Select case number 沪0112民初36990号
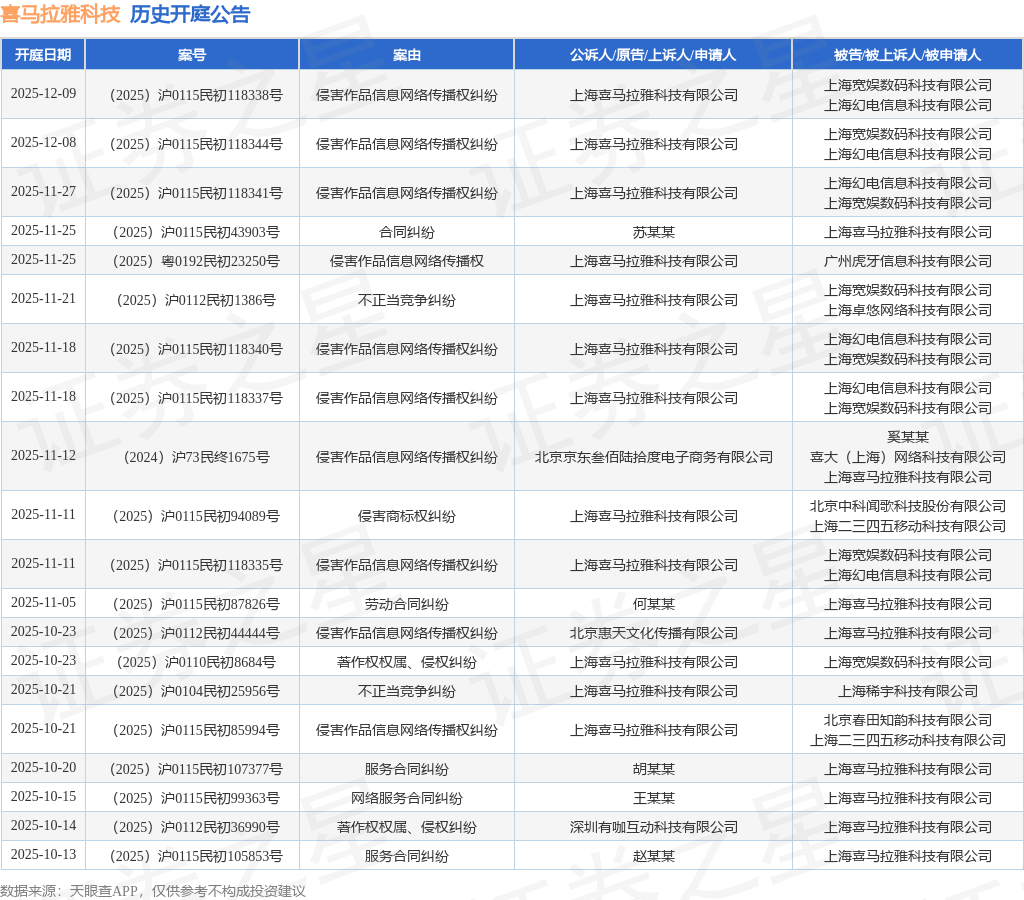Image resolution: width=1024 pixels, height=900 pixels. coord(196,828)
